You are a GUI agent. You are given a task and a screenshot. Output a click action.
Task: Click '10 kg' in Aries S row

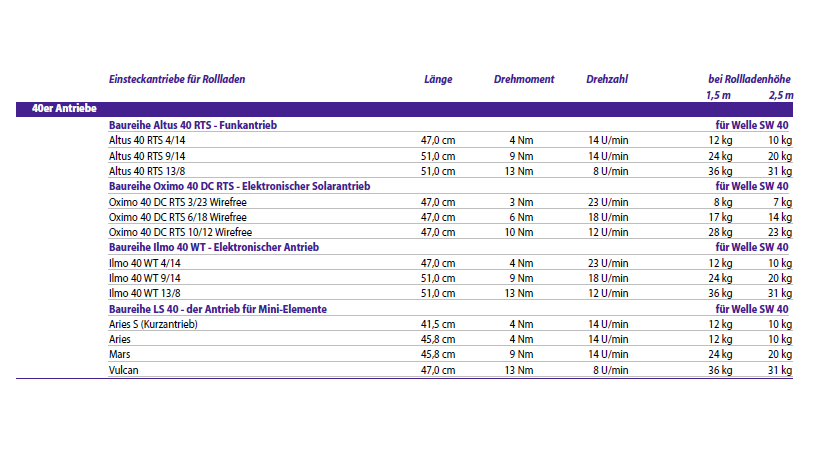pos(780,325)
